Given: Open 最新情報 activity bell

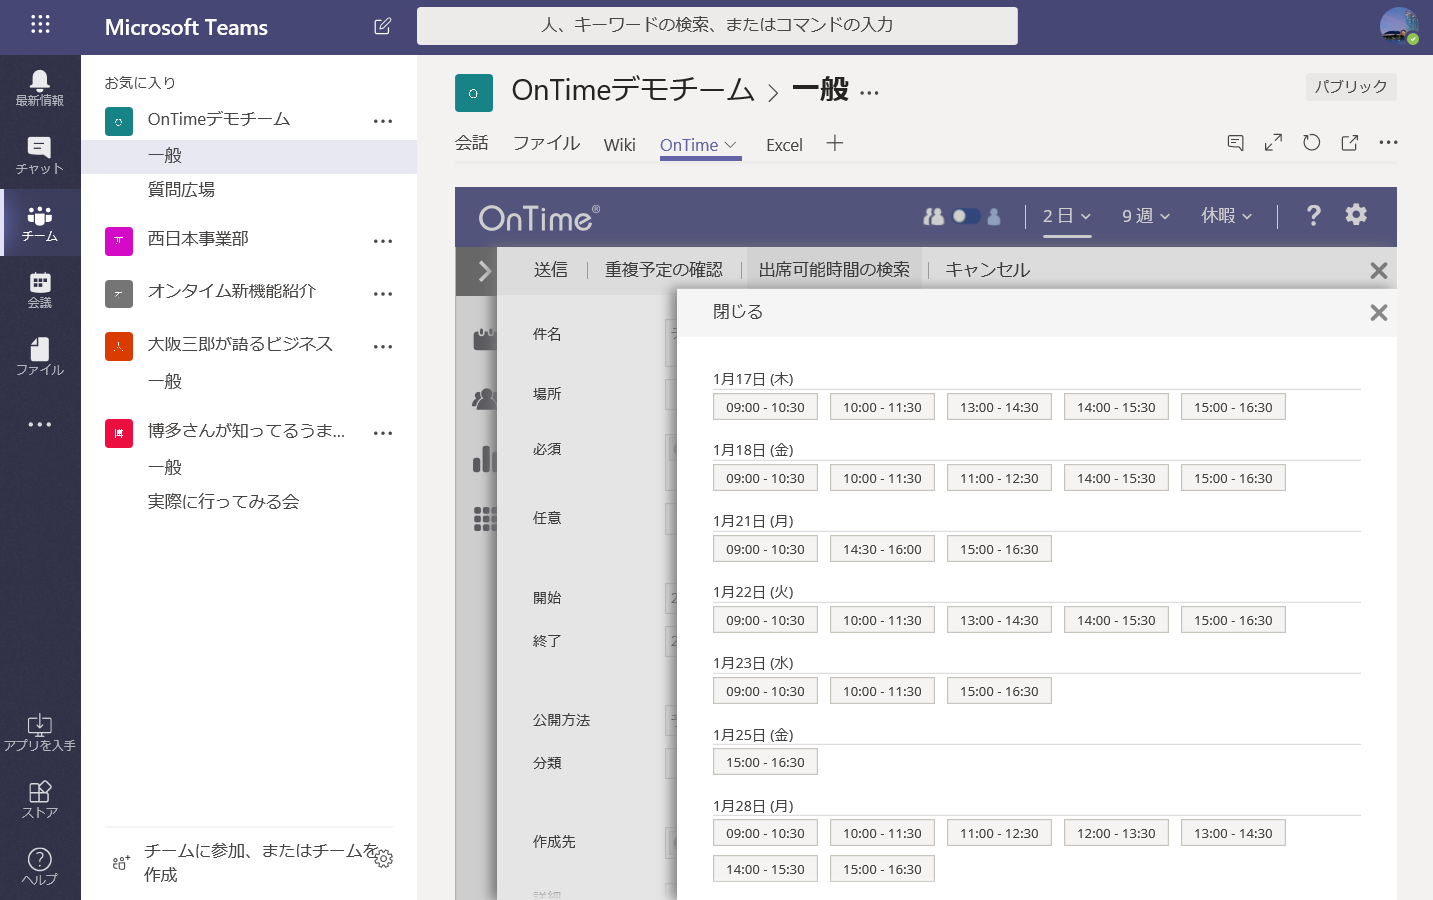Looking at the screenshot, I should pos(40,88).
